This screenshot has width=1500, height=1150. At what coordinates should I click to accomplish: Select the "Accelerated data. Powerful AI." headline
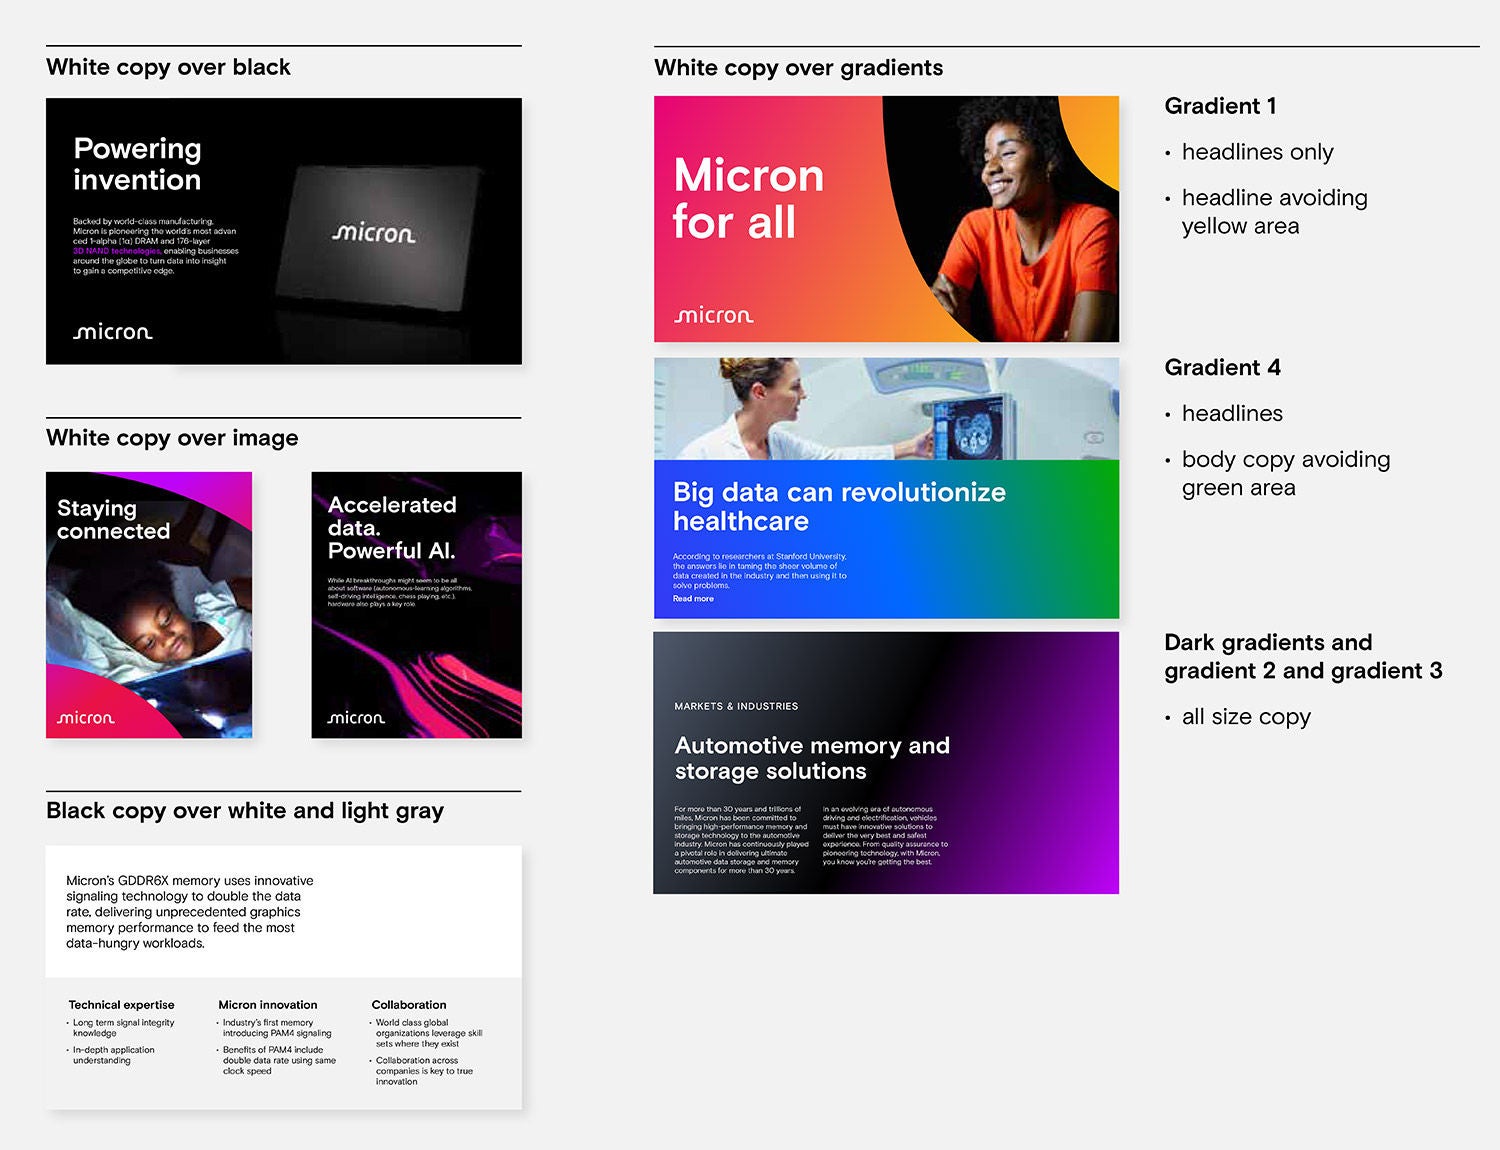tap(392, 528)
